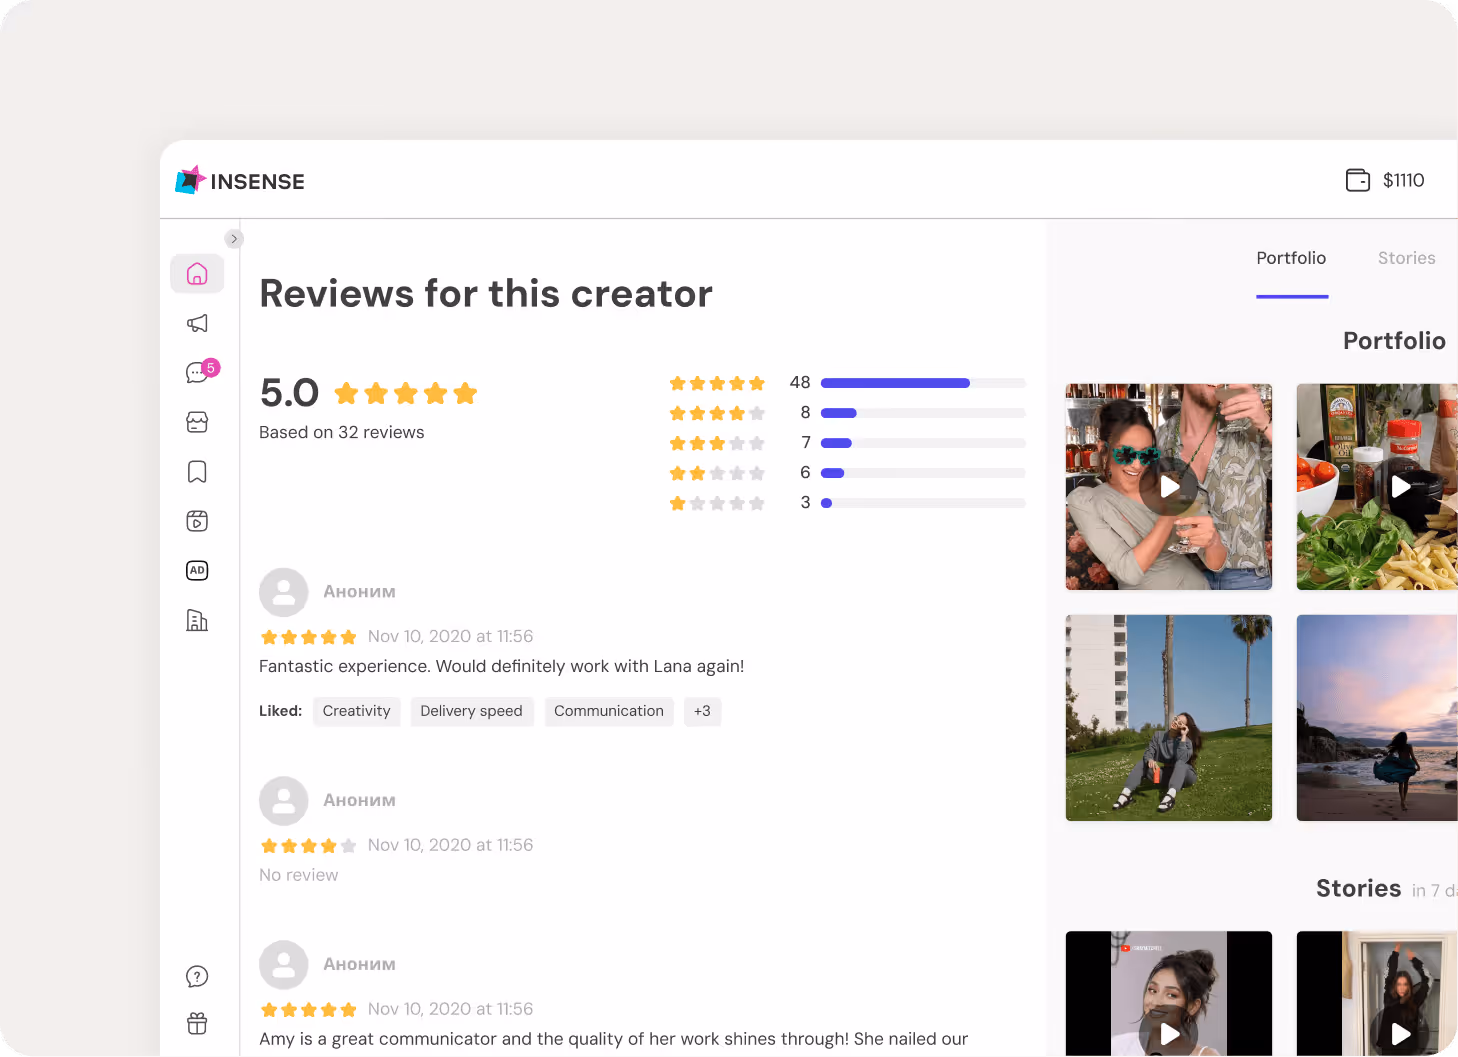1458x1057 pixels.
Task: Open saved creators via bookmark icon
Action: click(197, 471)
